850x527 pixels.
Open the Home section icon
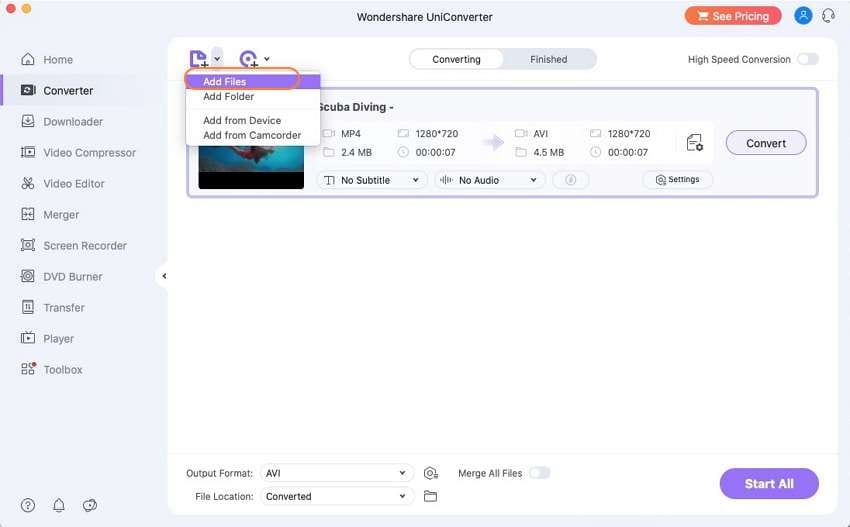(x=28, y=59)
